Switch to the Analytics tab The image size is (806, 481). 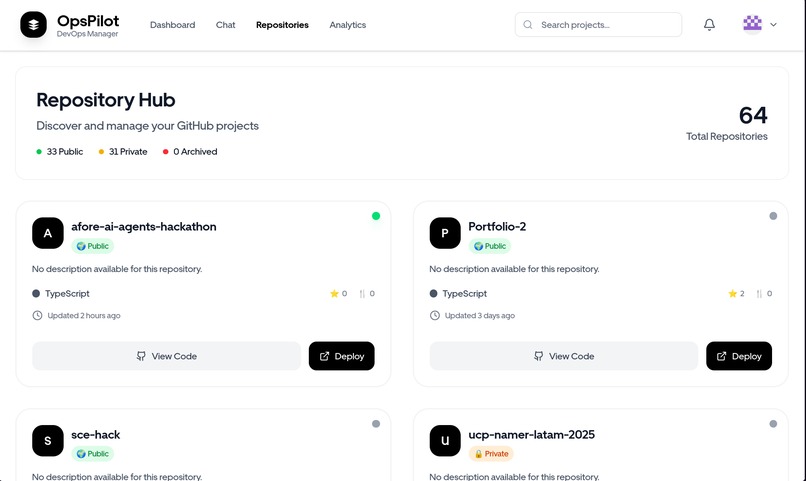point(347,25)
